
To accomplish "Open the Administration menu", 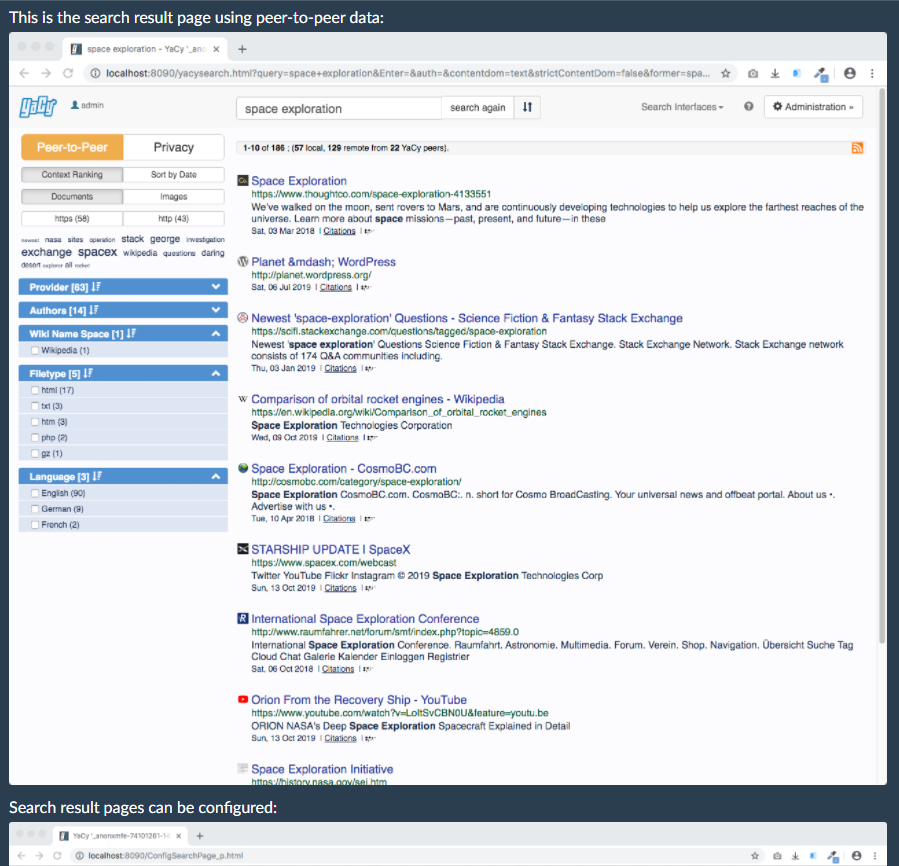I will (x=813, y=107).
